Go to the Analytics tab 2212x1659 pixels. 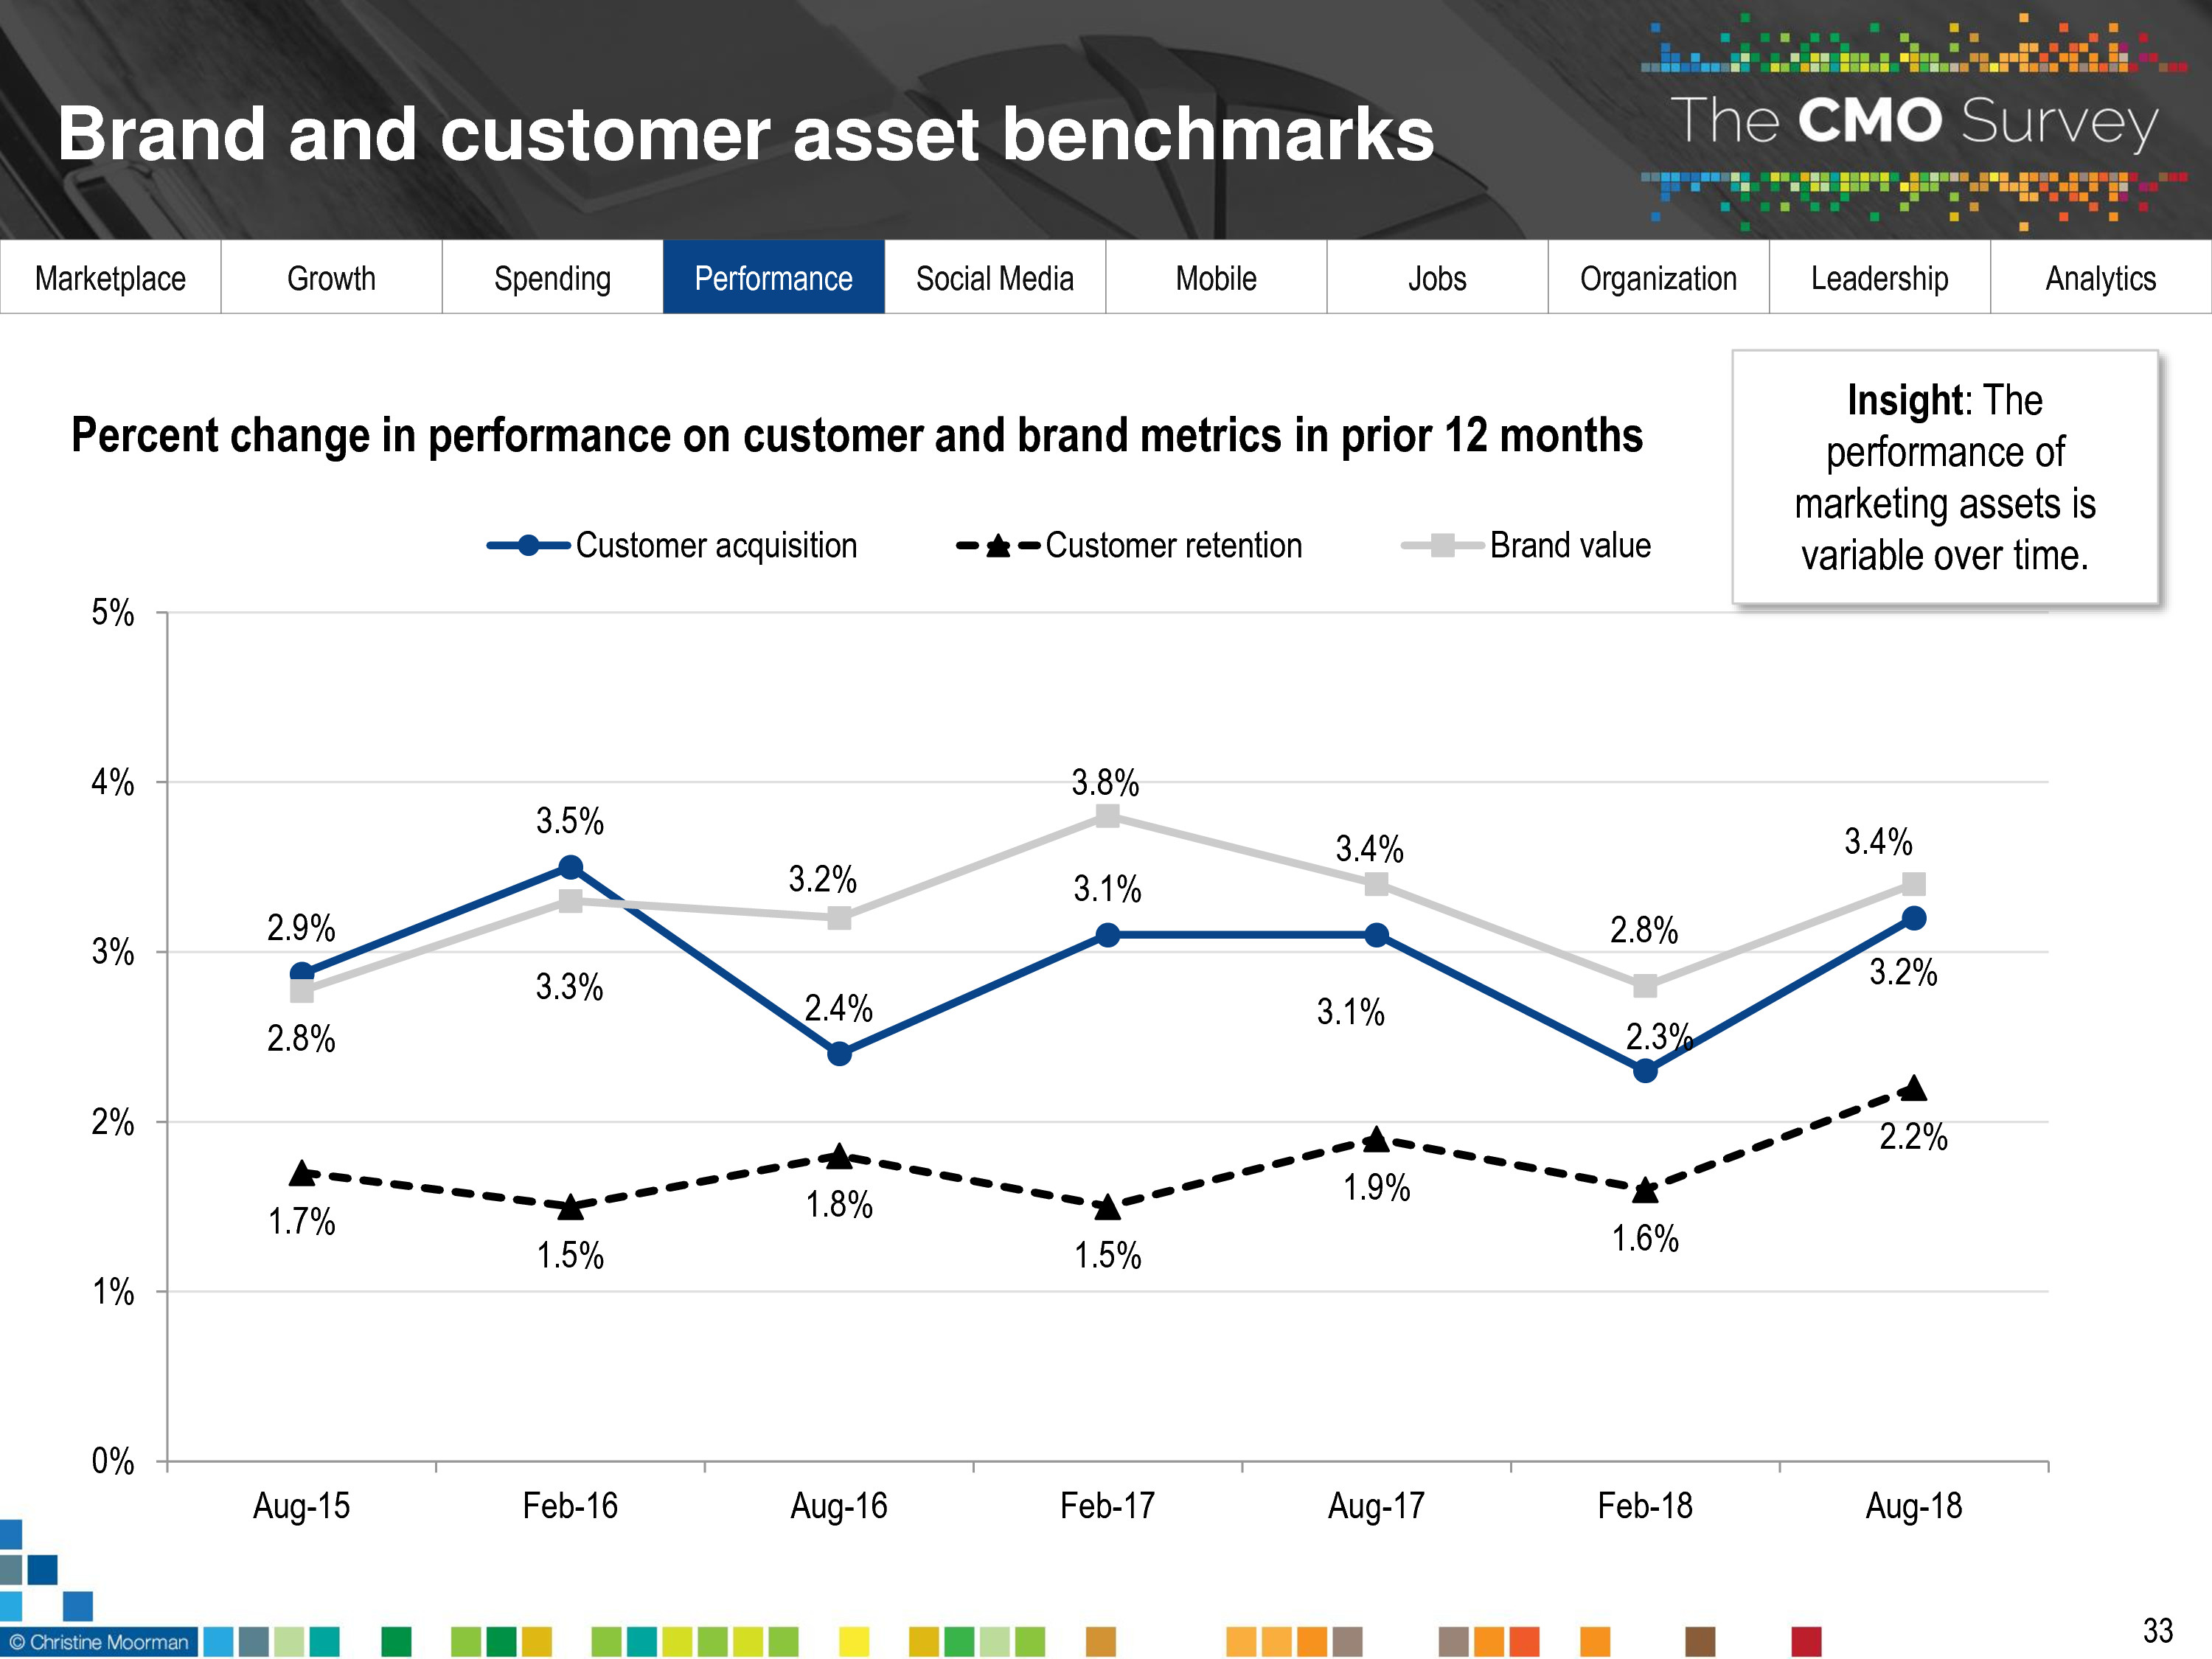2100,278
